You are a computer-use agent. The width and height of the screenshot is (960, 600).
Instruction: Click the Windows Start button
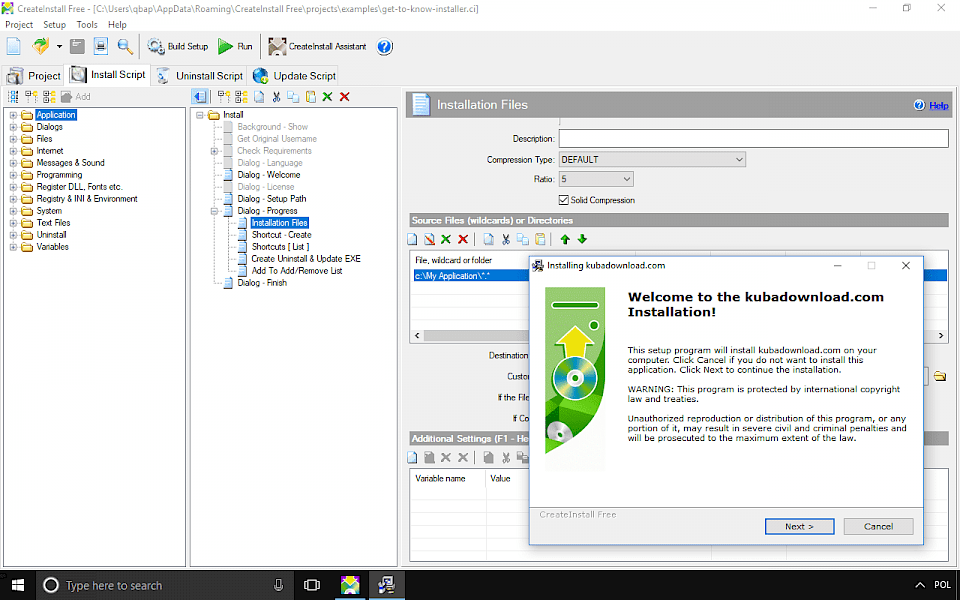click(18, 585)
